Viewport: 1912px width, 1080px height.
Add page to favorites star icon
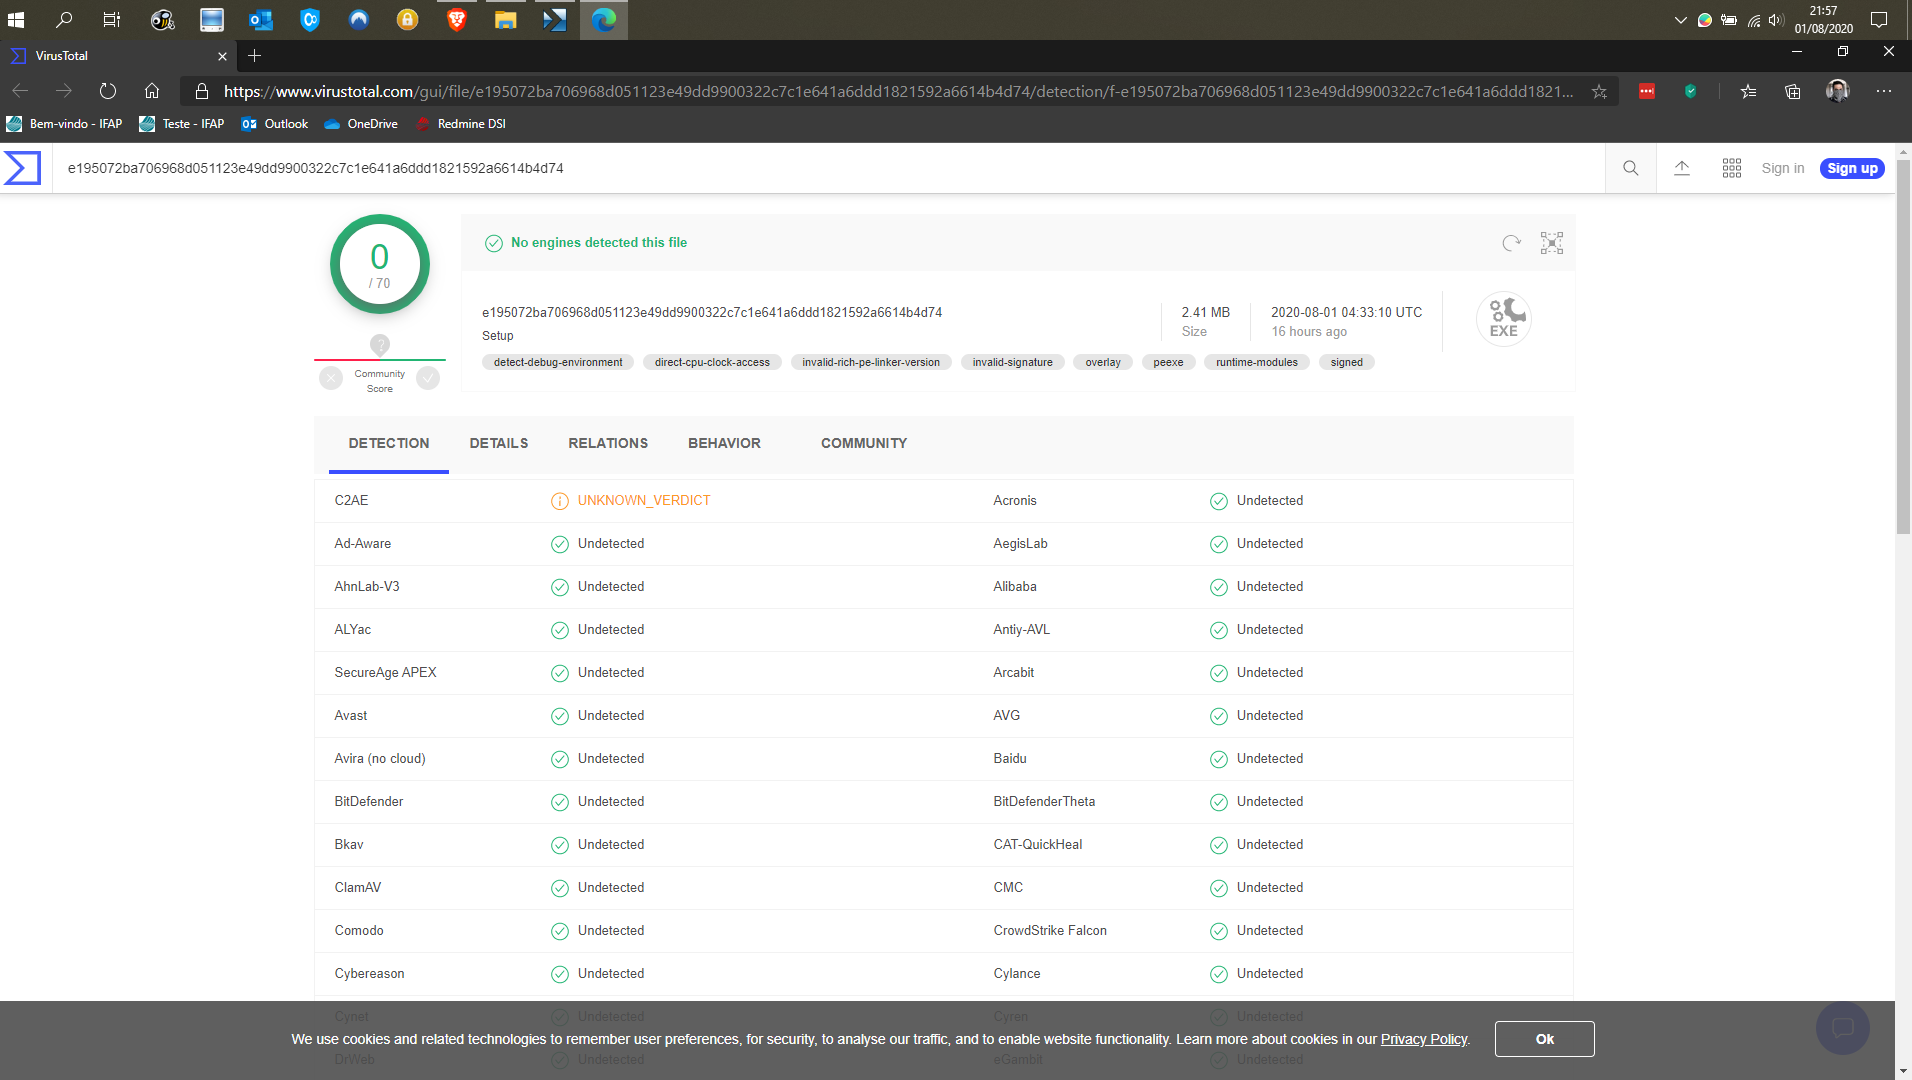pos(1599,91)
